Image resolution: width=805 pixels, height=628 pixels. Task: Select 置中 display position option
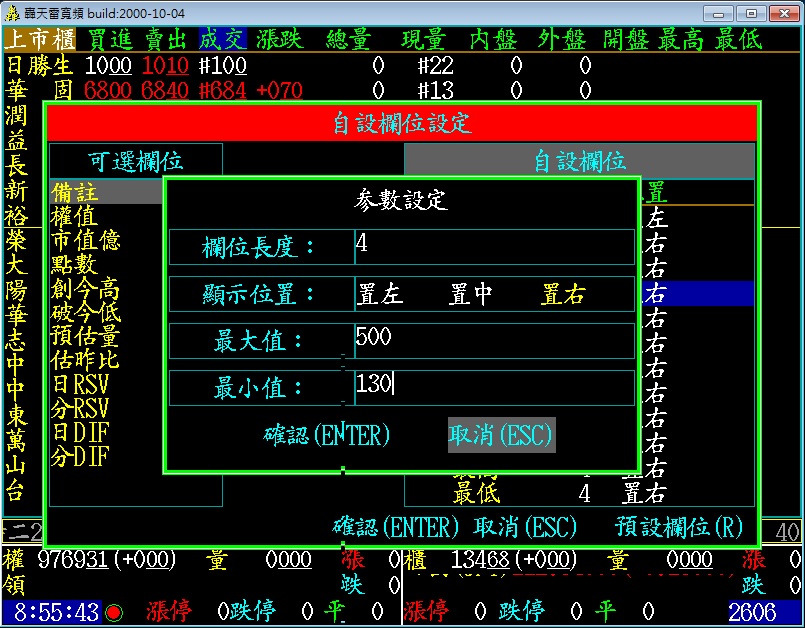[x=471, y=294]
